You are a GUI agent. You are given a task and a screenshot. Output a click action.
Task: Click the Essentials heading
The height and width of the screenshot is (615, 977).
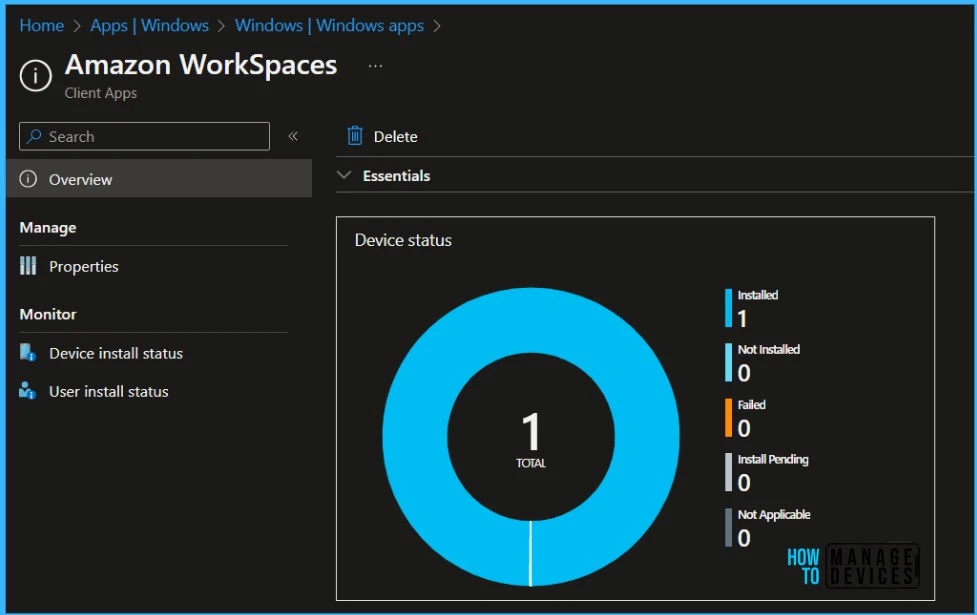point(396,176)
